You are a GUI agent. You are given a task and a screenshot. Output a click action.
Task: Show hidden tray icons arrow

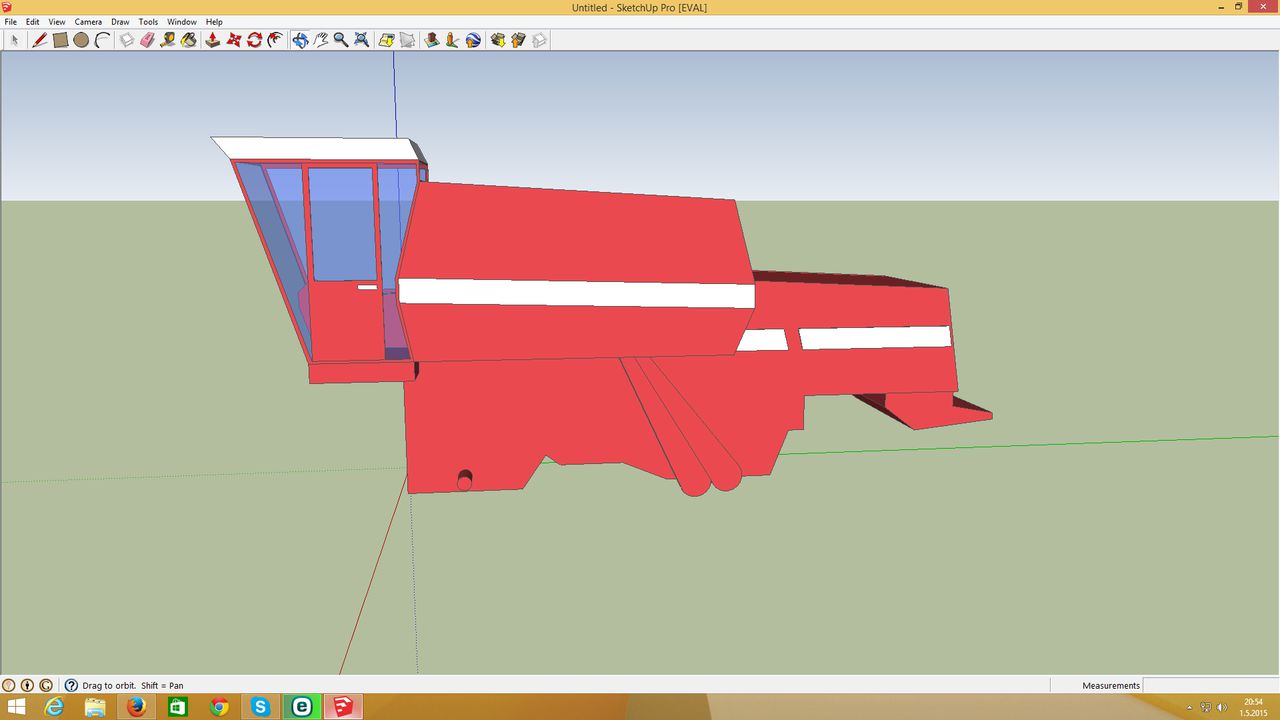point(1189,707)
